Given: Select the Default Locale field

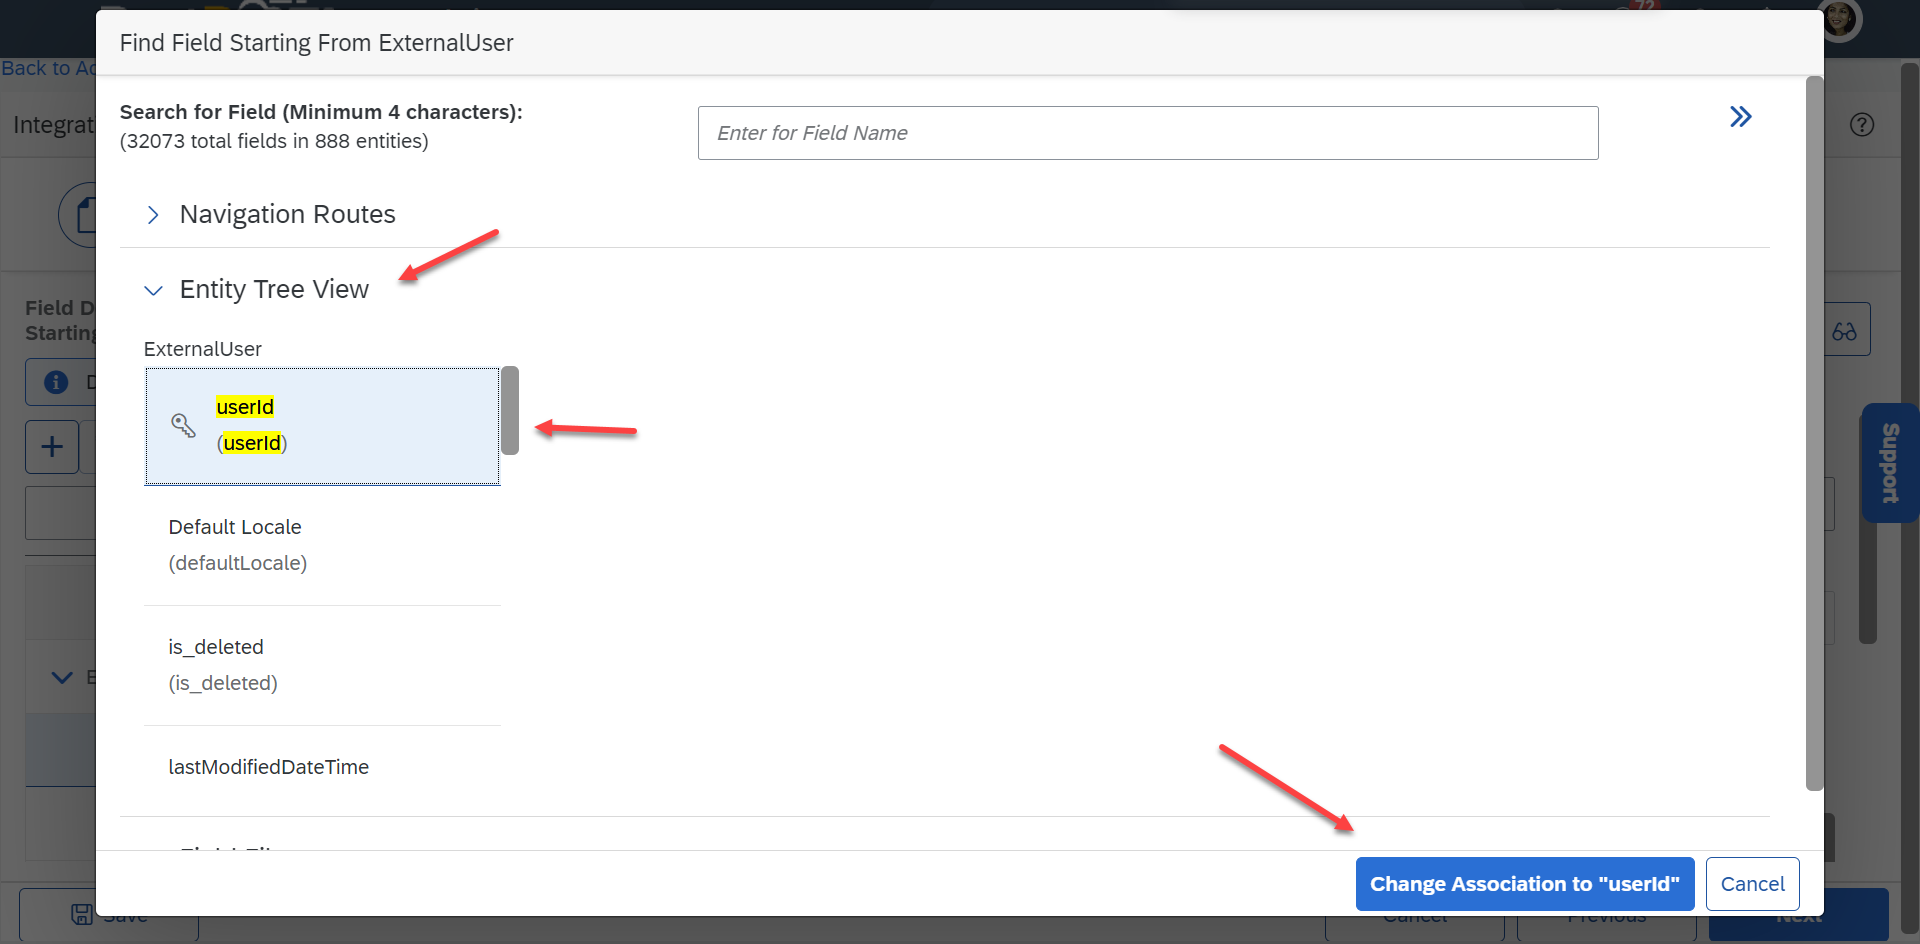Looking at the screenshot, I should point(322,545).
